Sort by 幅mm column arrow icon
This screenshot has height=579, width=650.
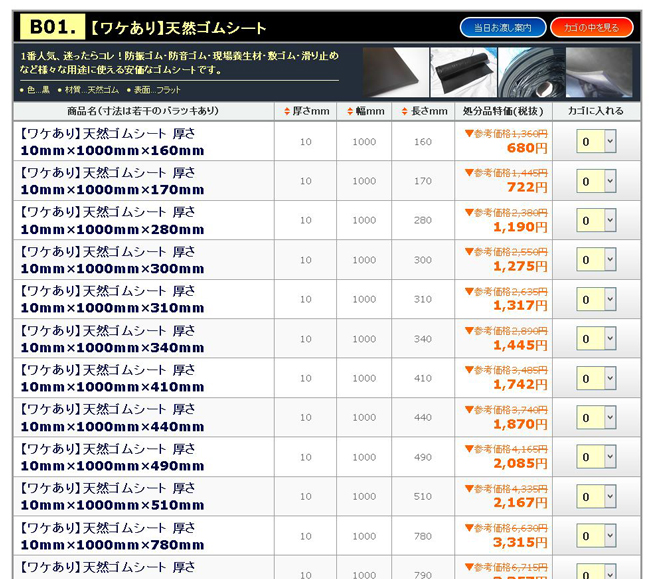[x=348, y=111]
